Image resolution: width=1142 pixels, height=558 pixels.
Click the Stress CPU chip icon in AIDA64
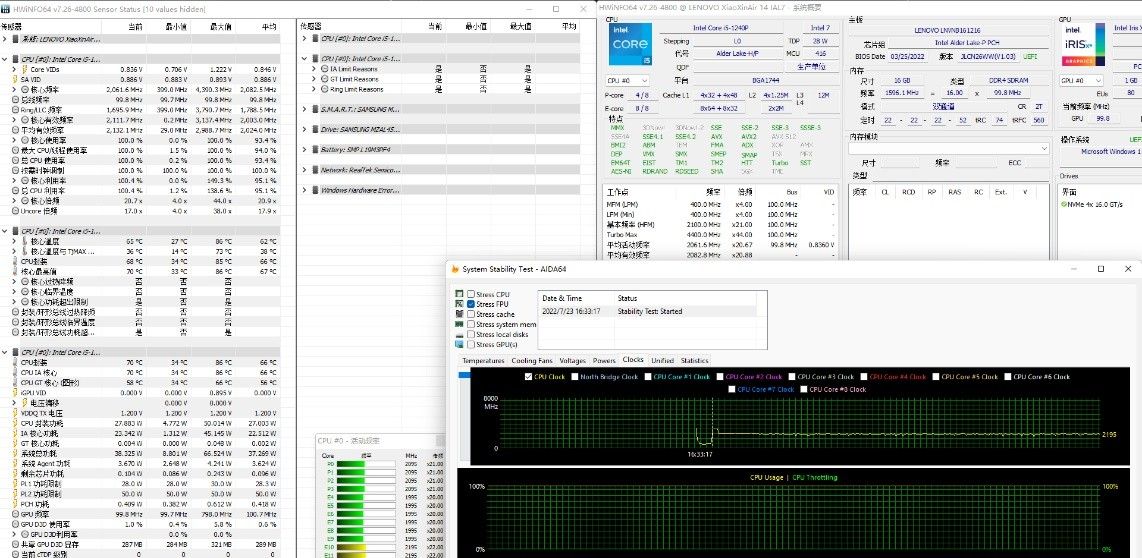click(459, 294)
